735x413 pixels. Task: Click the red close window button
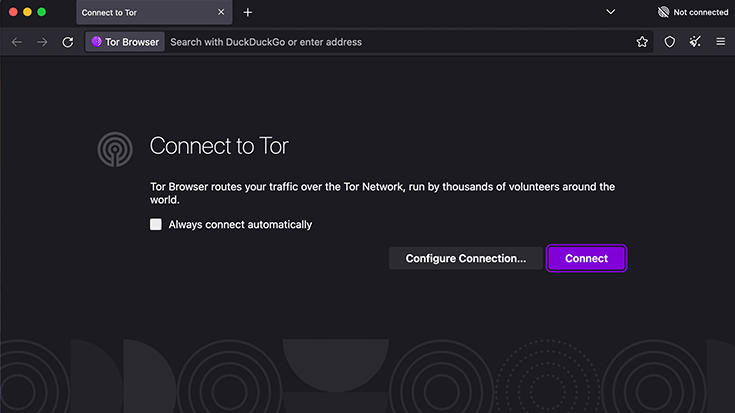(13, 12)
